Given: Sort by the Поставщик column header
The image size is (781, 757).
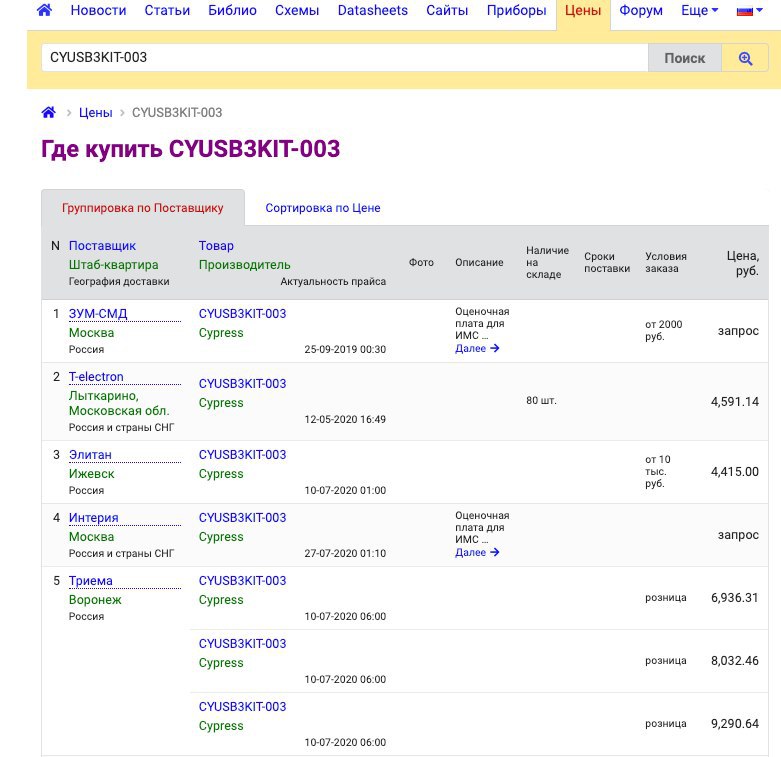Looking at the screenshot, I should 102,246.
